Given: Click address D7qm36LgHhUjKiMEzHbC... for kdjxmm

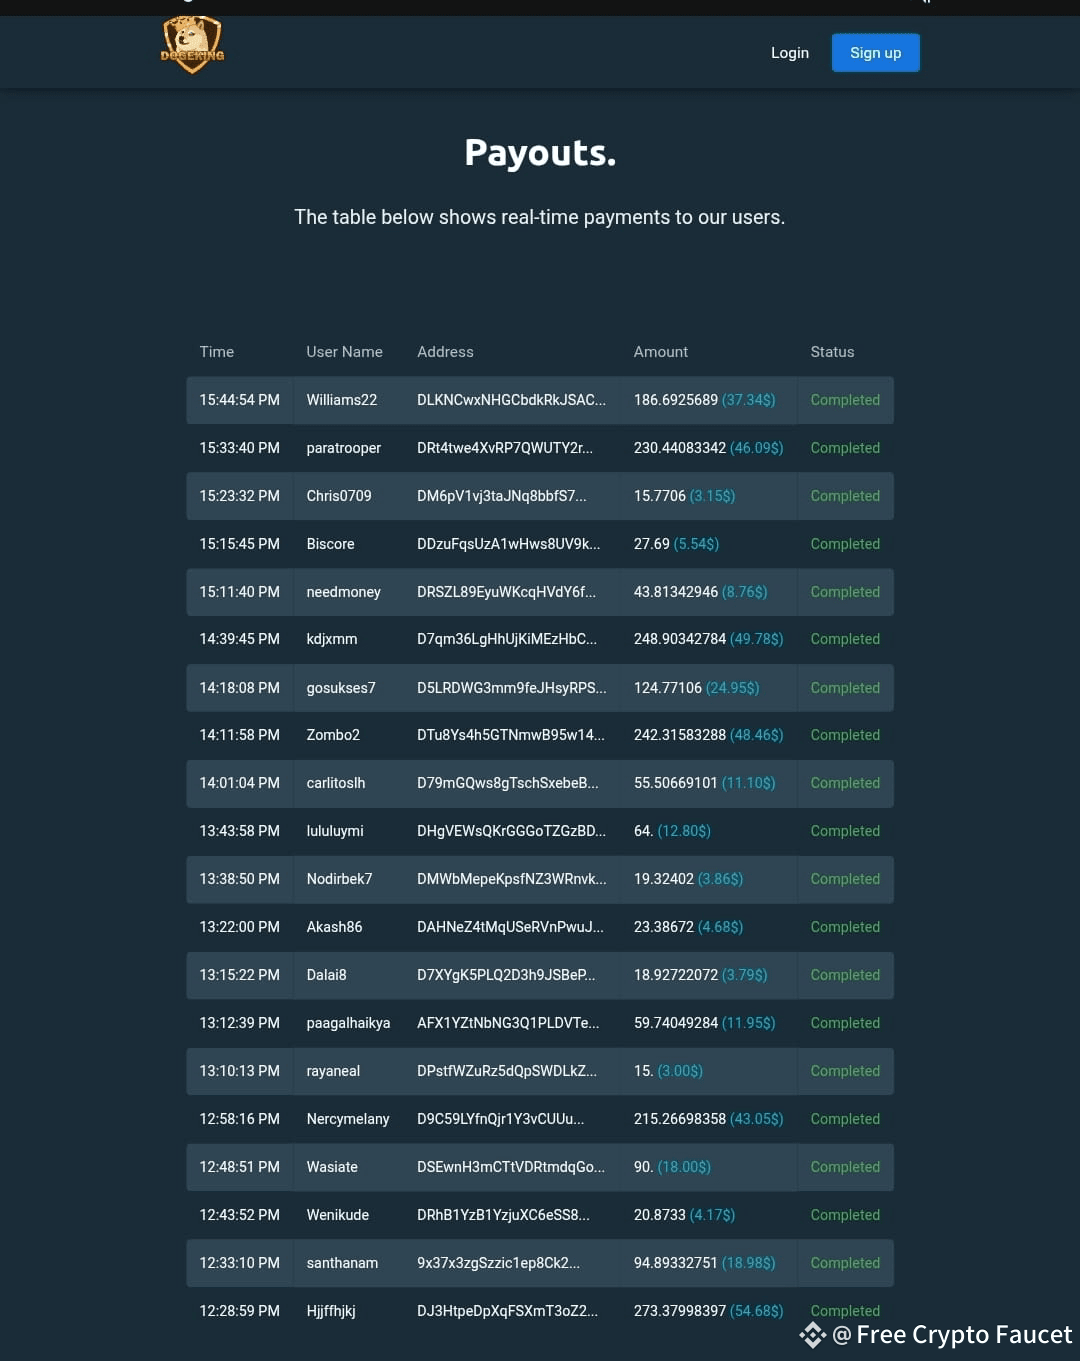Looking at the screenshot, I should 506,639.
